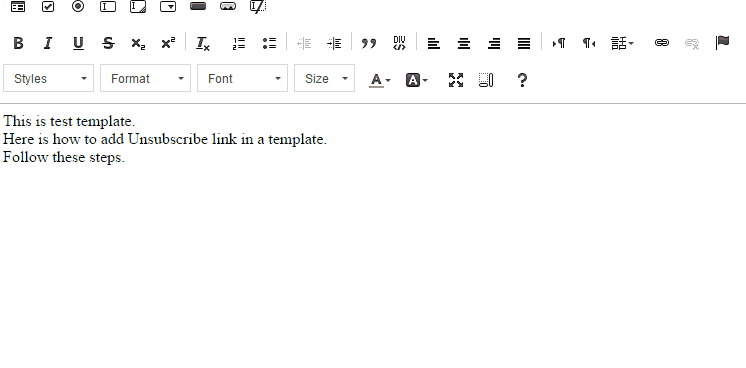This screenshot has width=746, height=368.
Task: Open the Set language dropdown
Action: [622, 43]
